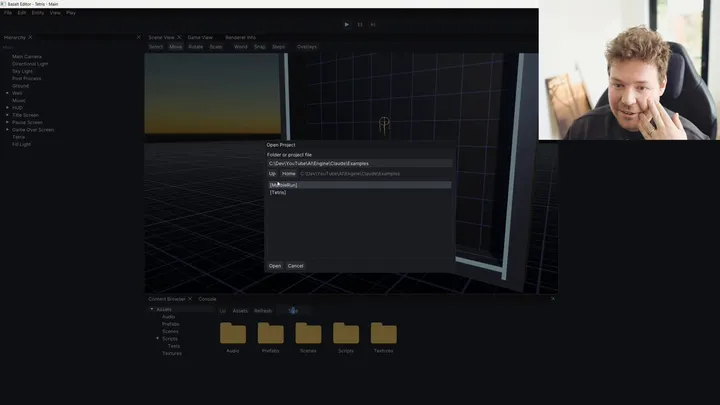Toggle World space mode
720x405 pixels.
click(x=241, y=47)
